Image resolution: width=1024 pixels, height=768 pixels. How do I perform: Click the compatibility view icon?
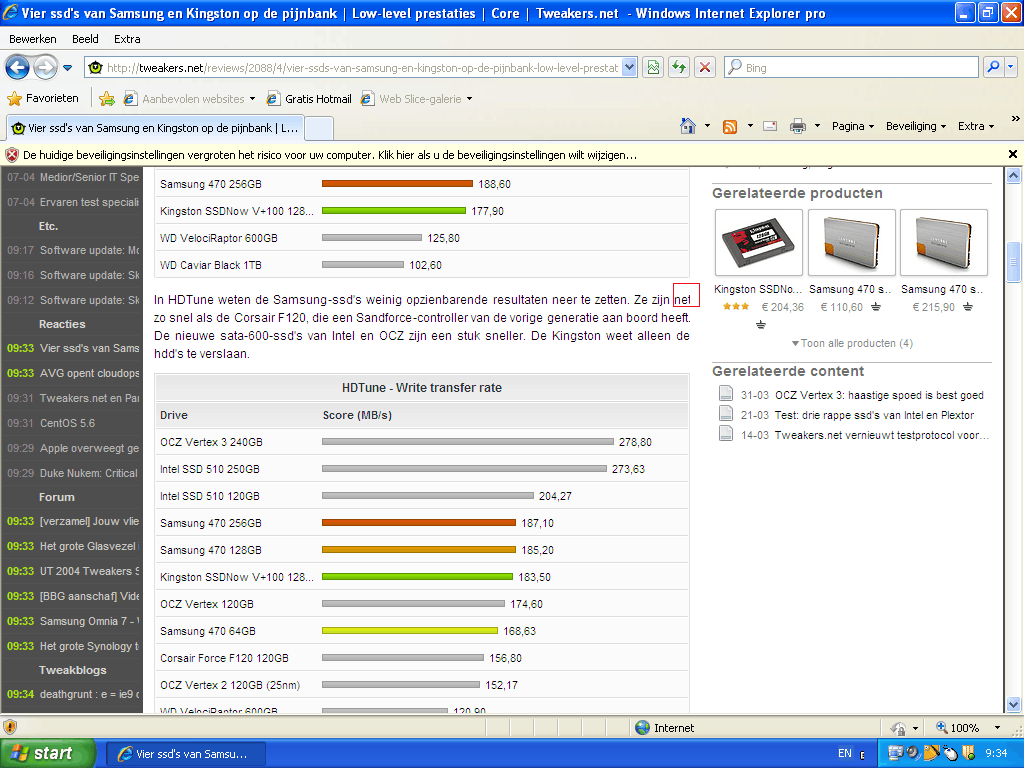click(653, 67)
